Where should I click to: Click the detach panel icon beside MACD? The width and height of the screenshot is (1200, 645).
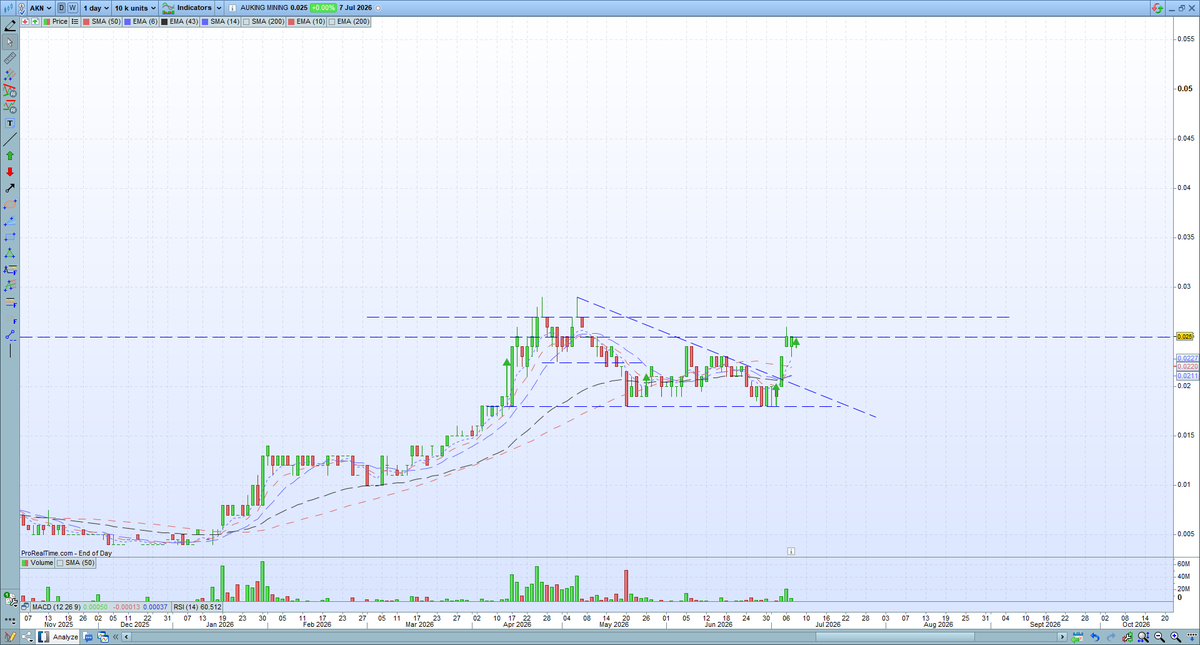pos(25,607)
